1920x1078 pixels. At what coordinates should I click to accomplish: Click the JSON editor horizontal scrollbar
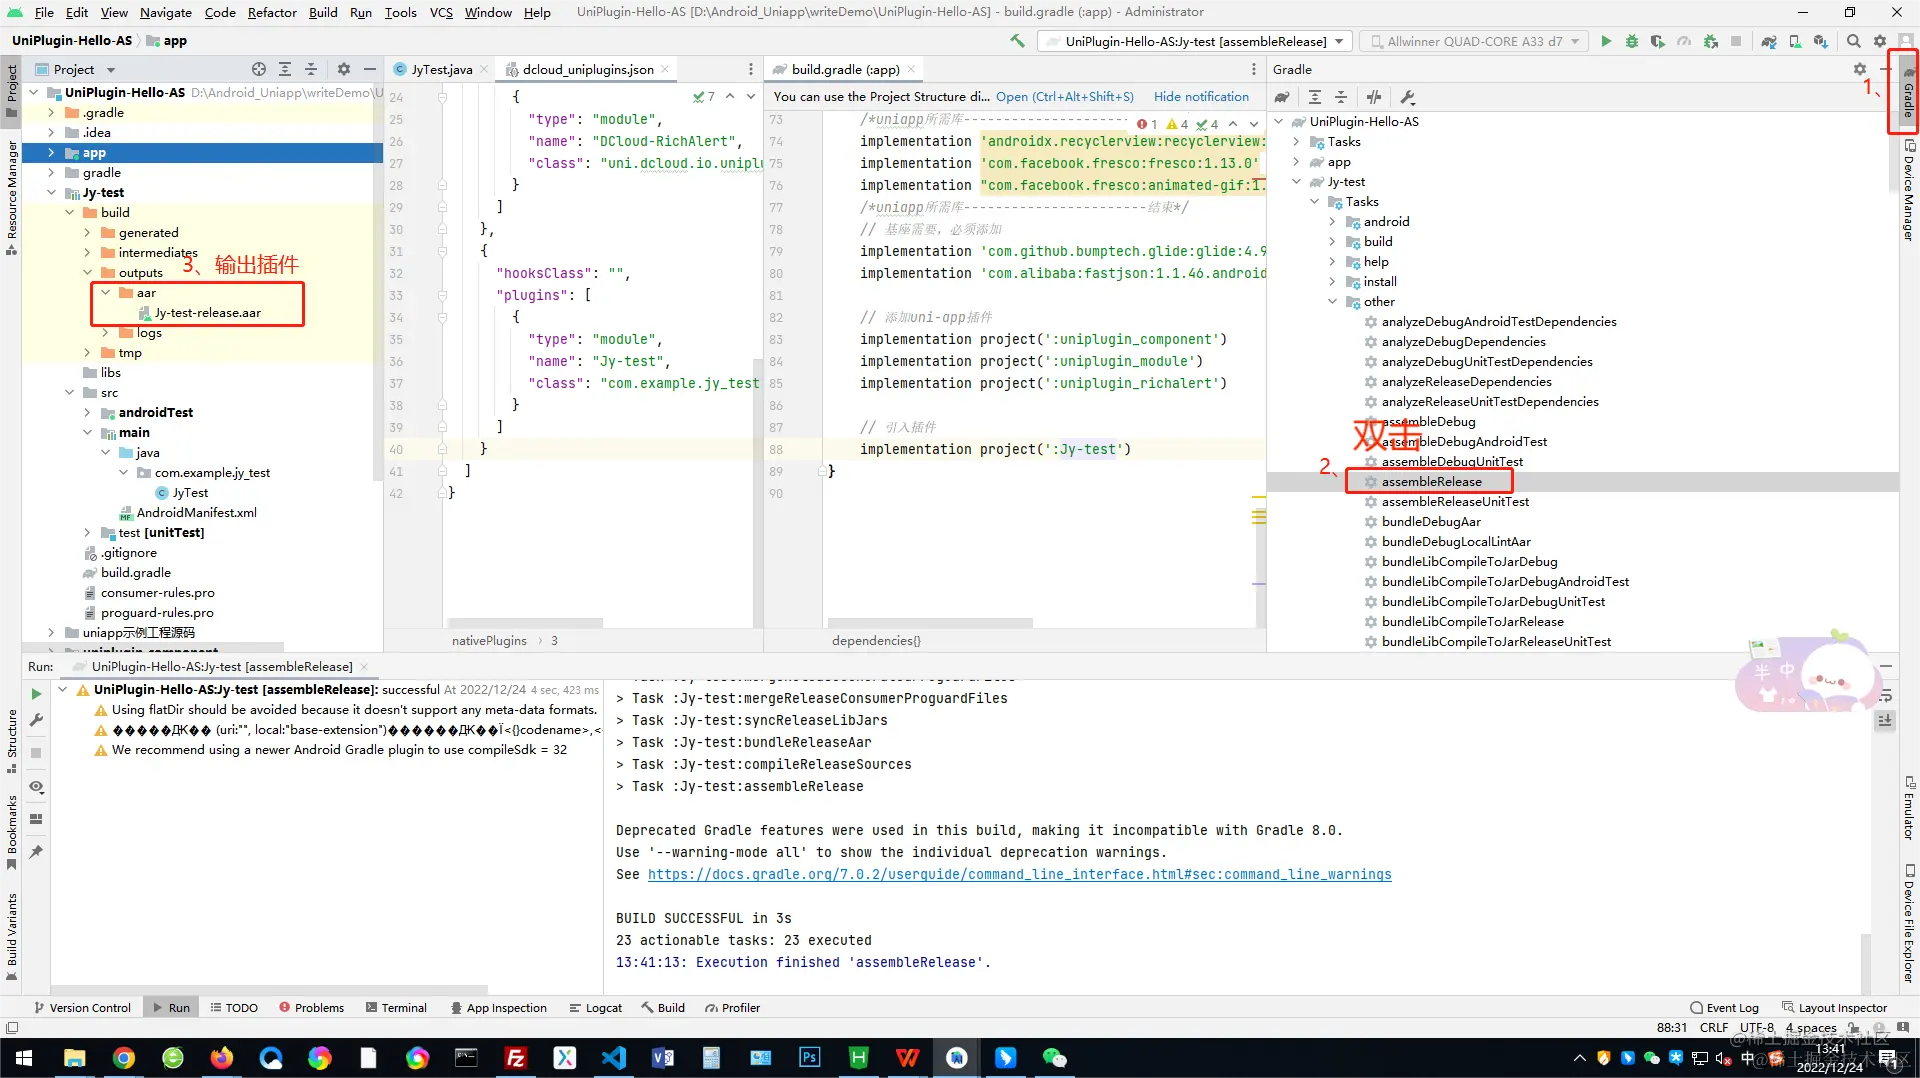[525, 623]
